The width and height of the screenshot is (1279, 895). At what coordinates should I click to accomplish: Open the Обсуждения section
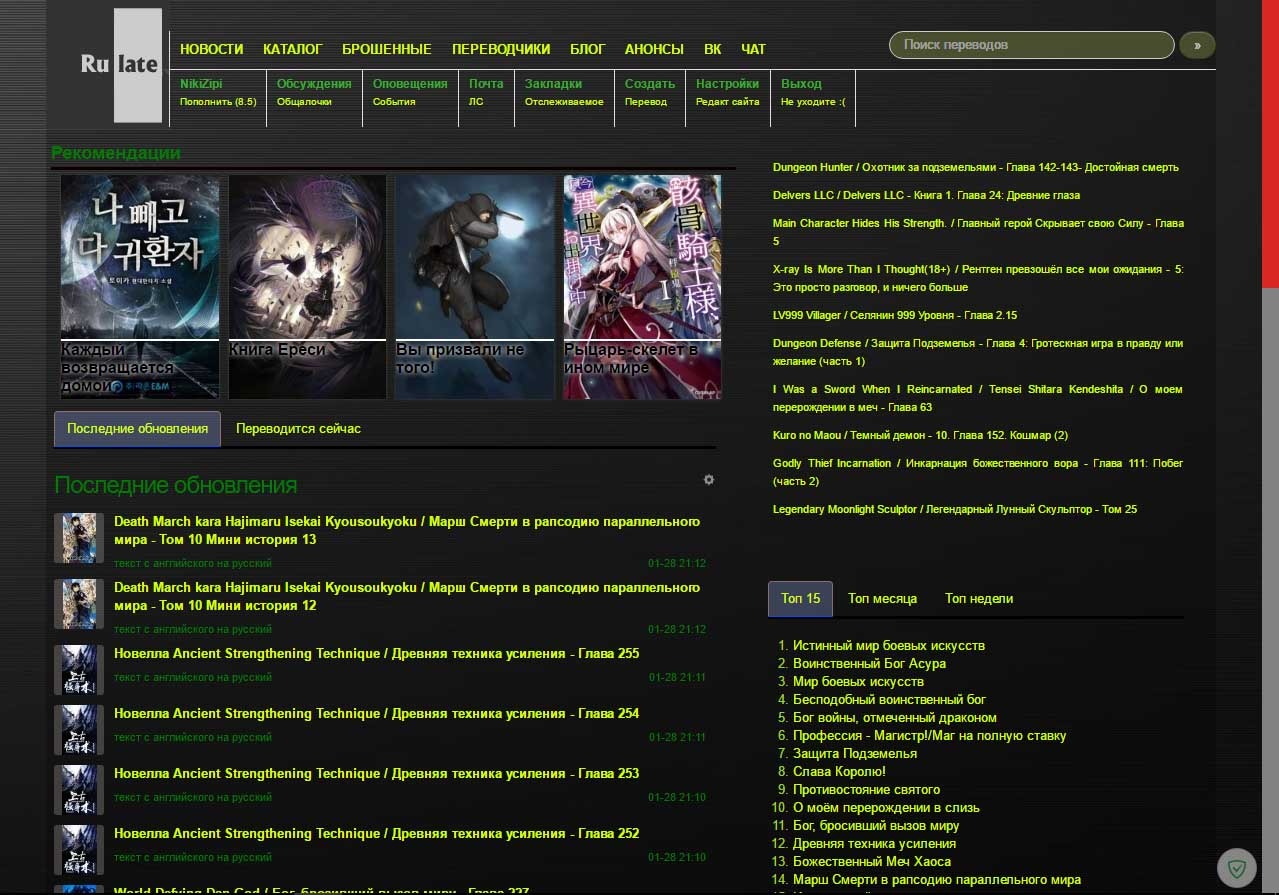[x=314, y=84]
